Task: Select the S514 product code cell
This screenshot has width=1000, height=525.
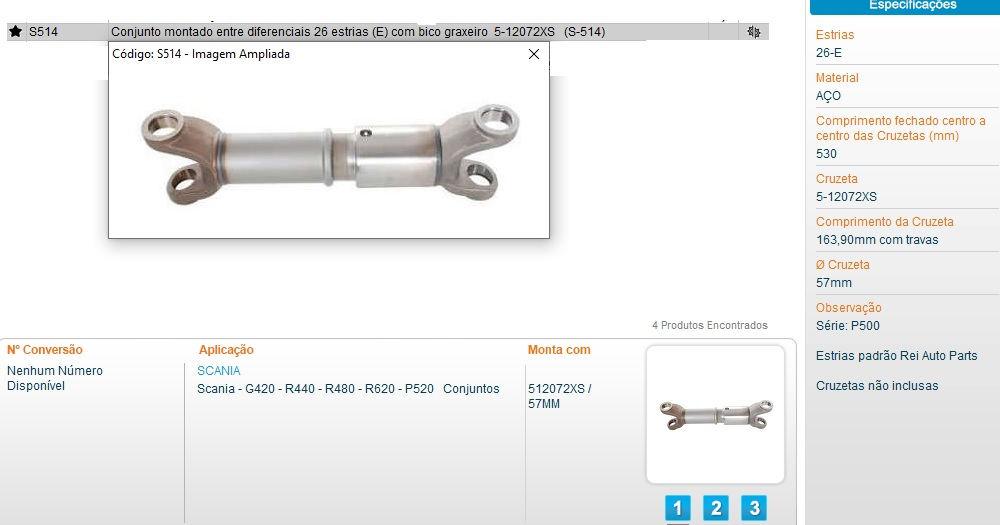Action: coord(43,31)
